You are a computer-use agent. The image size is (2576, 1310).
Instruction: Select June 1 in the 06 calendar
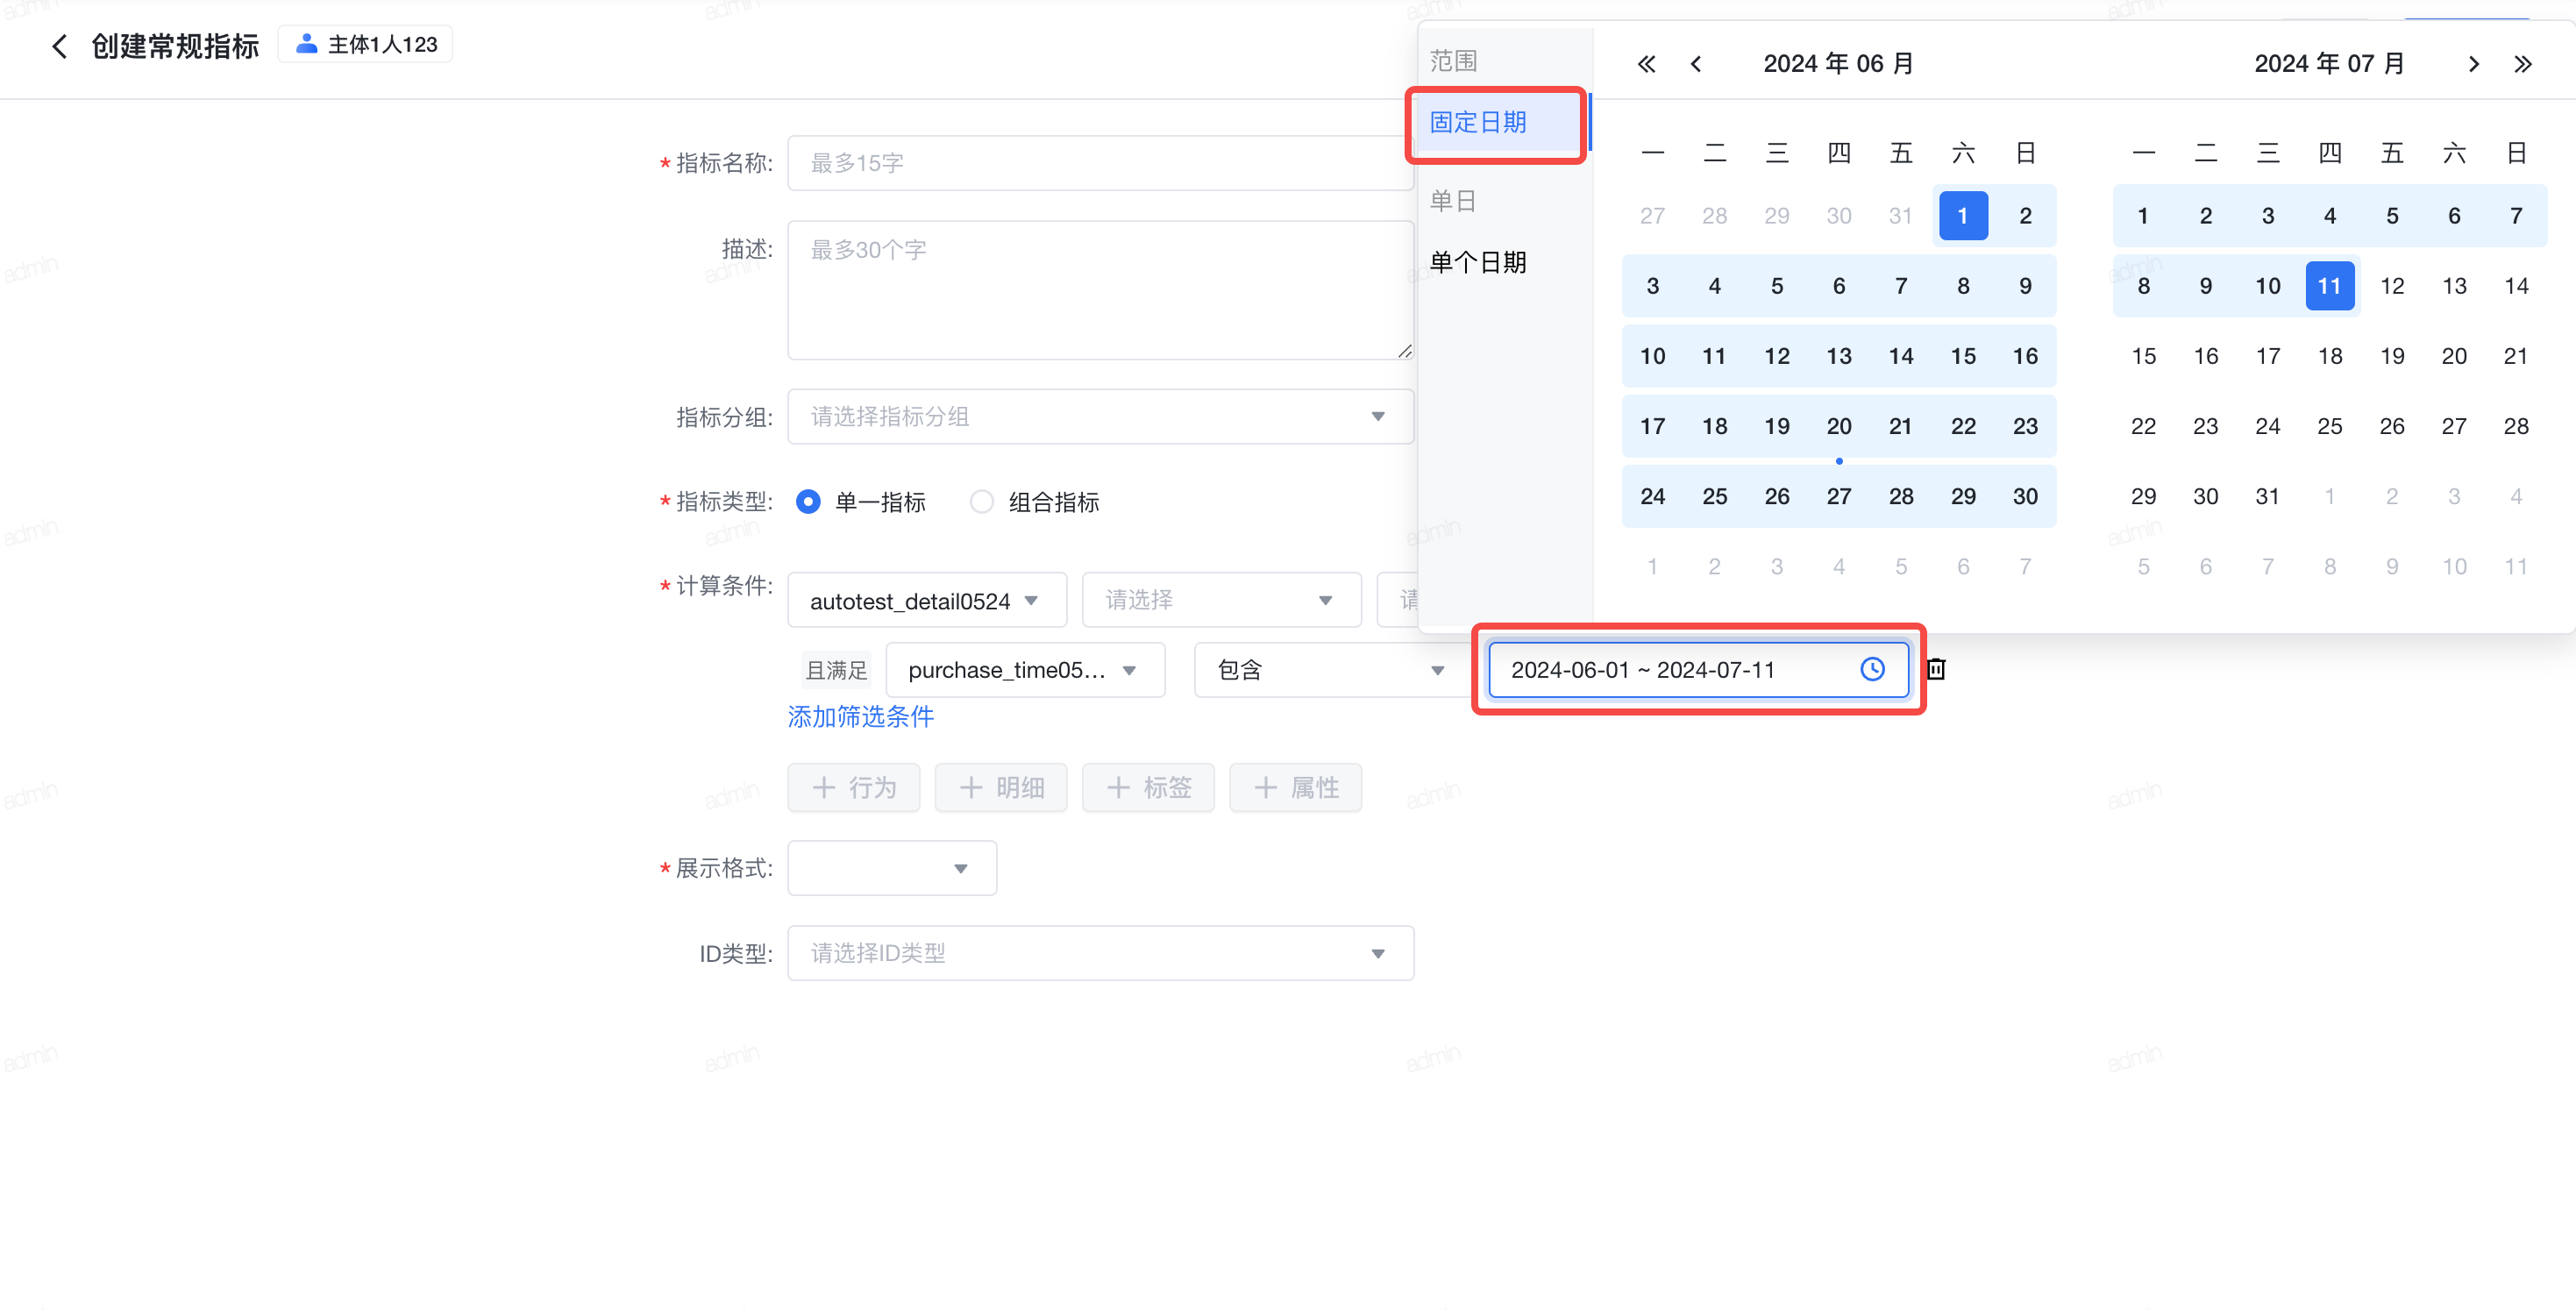click(1963, 216)
